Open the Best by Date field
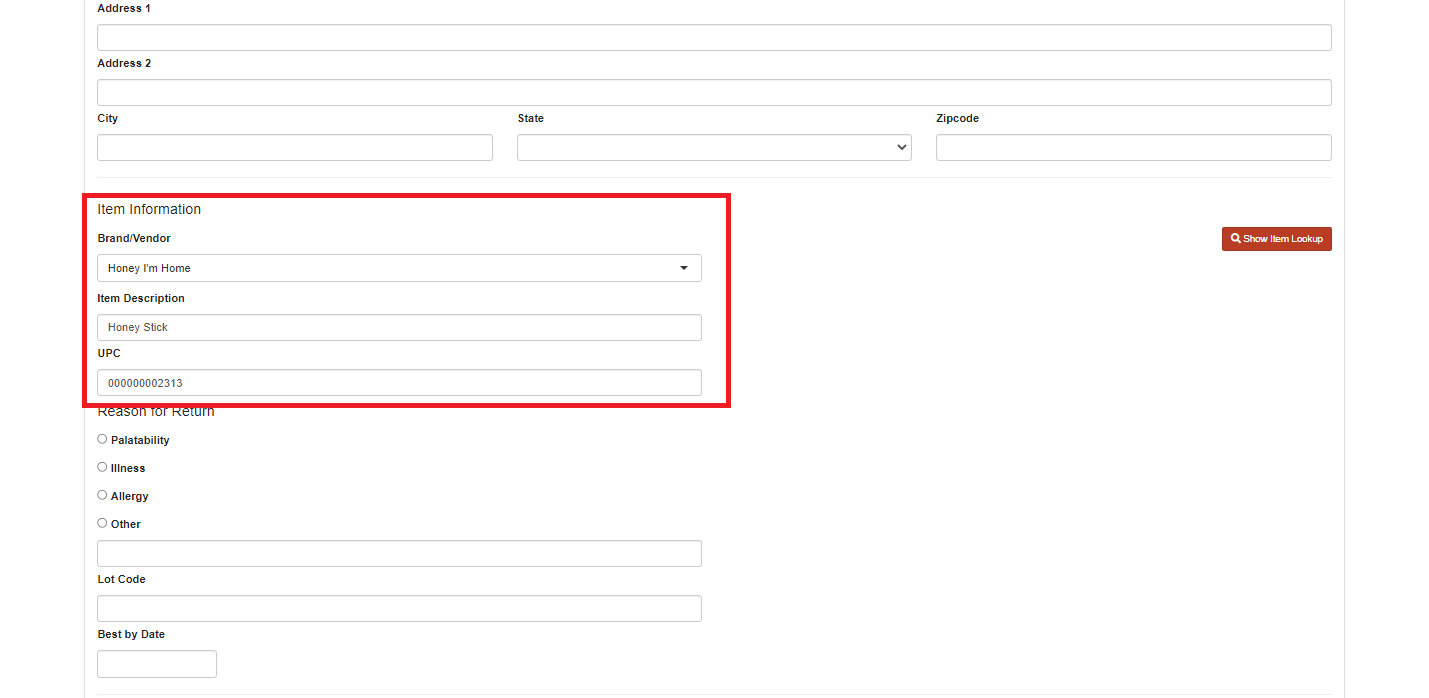Image resolution: width=1429 pixels, height=698 pixels. tap(157, 664)
